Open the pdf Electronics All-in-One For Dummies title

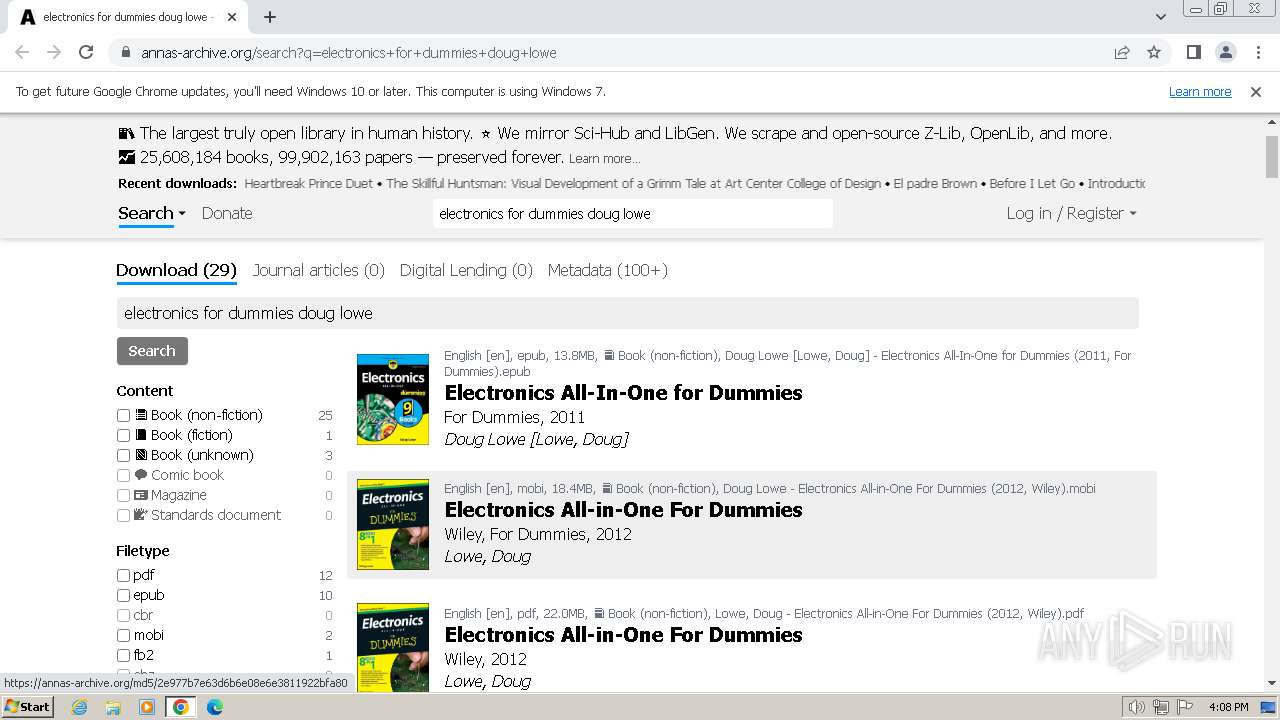[x=623, y=635]
